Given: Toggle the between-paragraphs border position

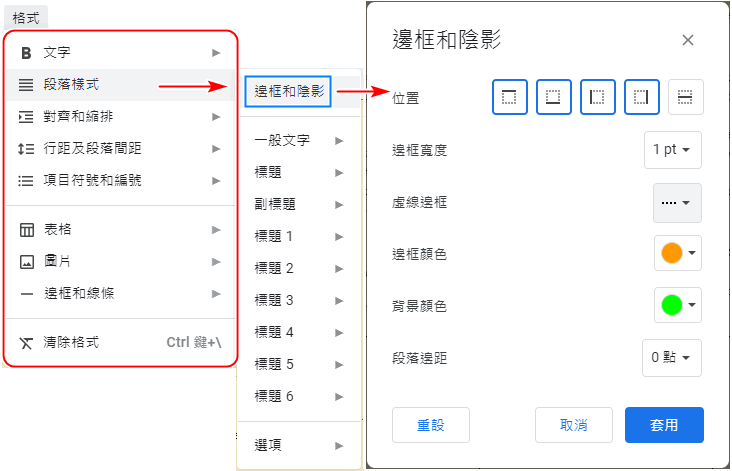Looking at the screenshot, I should pyautogui.click(x=685, y=97).
